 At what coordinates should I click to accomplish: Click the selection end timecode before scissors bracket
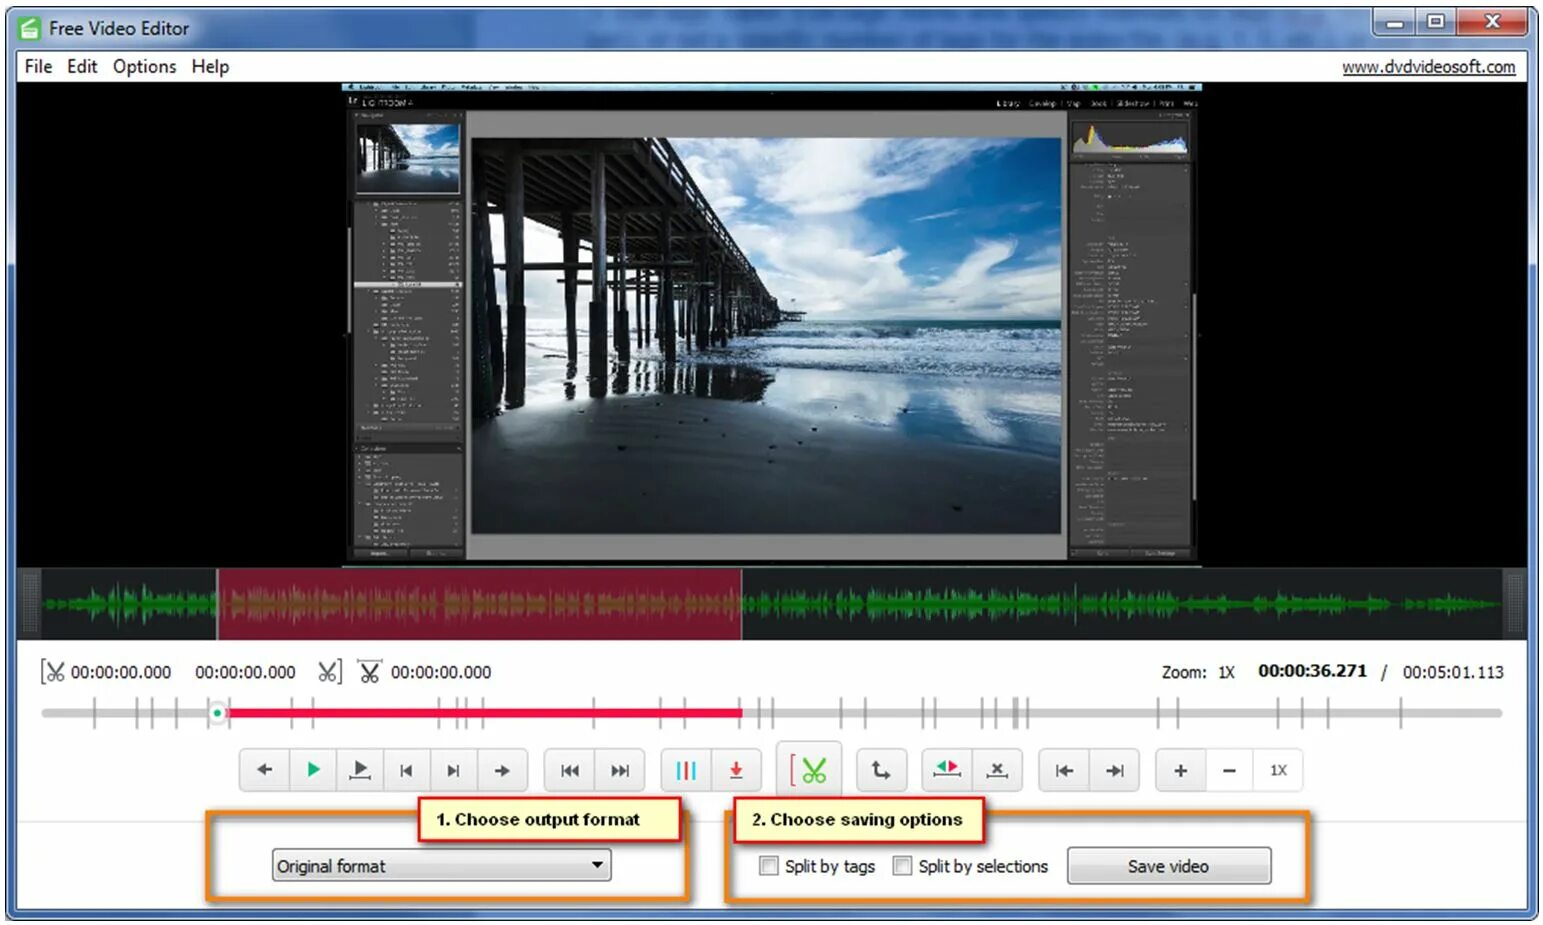click(245, 673)
